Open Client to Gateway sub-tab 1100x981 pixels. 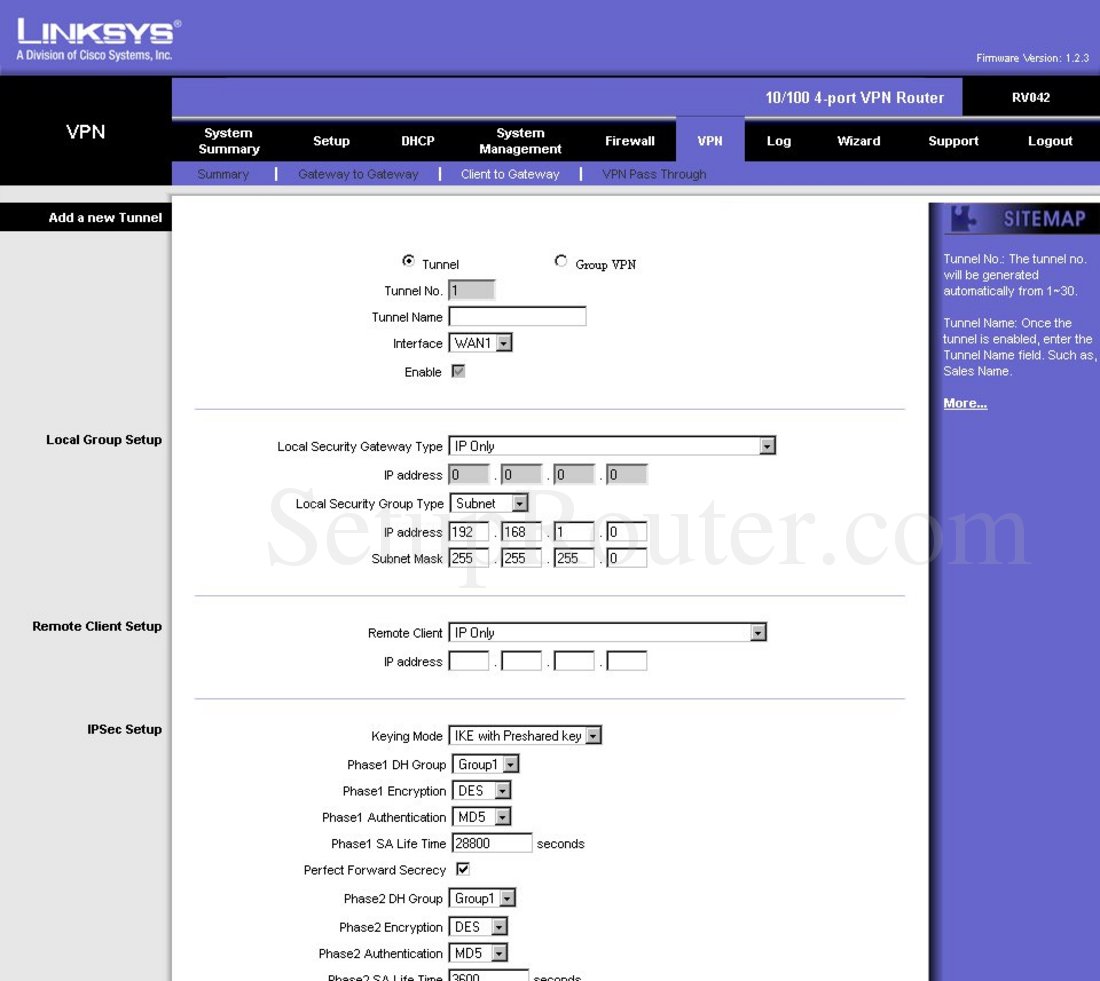[x=510, y=174]
